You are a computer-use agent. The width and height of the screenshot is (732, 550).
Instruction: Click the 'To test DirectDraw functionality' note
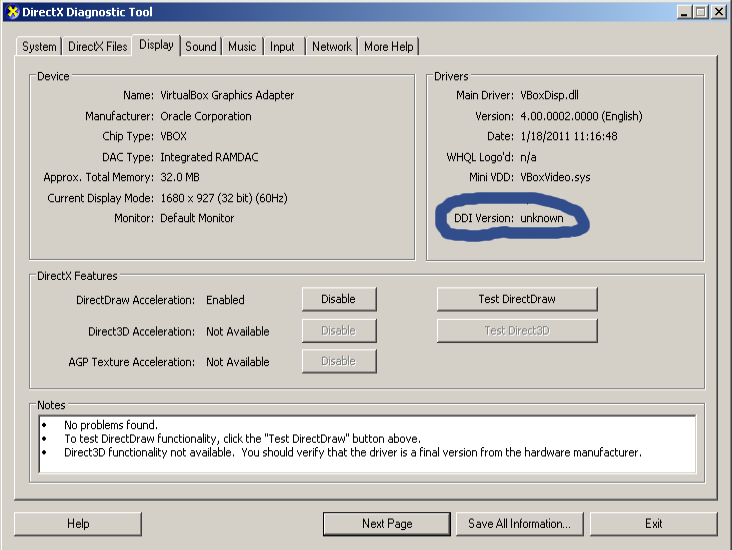[242, 439]
